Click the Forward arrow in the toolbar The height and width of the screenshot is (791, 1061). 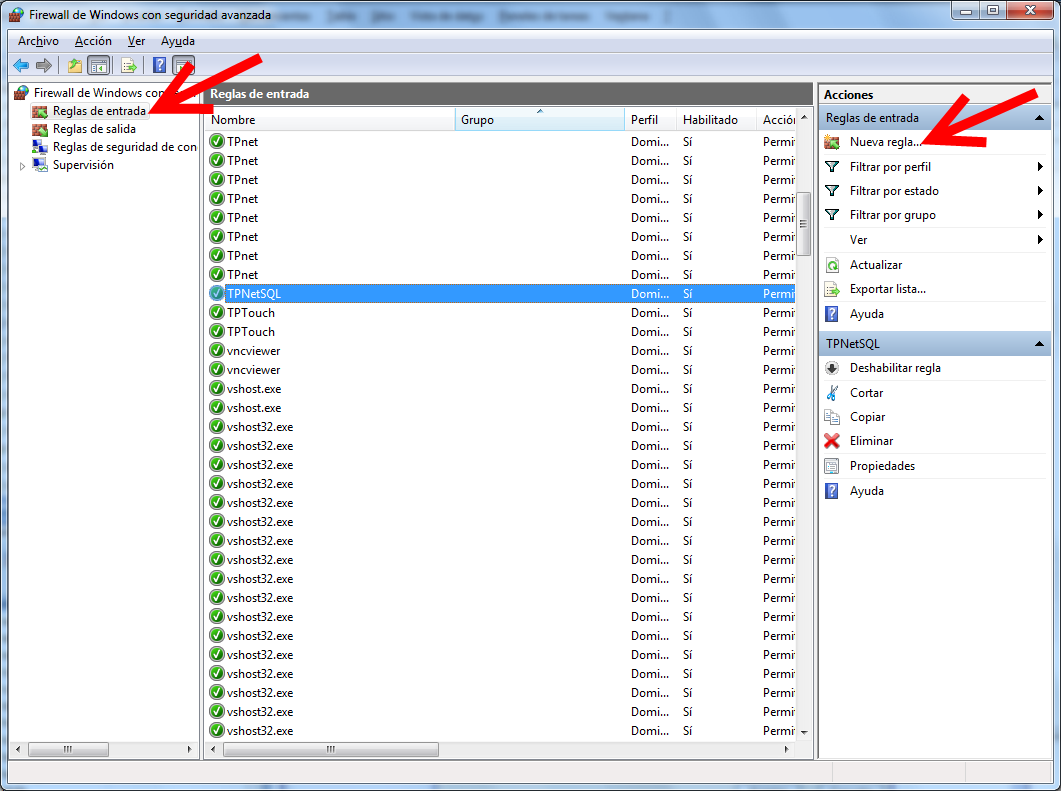pos(44,66)
